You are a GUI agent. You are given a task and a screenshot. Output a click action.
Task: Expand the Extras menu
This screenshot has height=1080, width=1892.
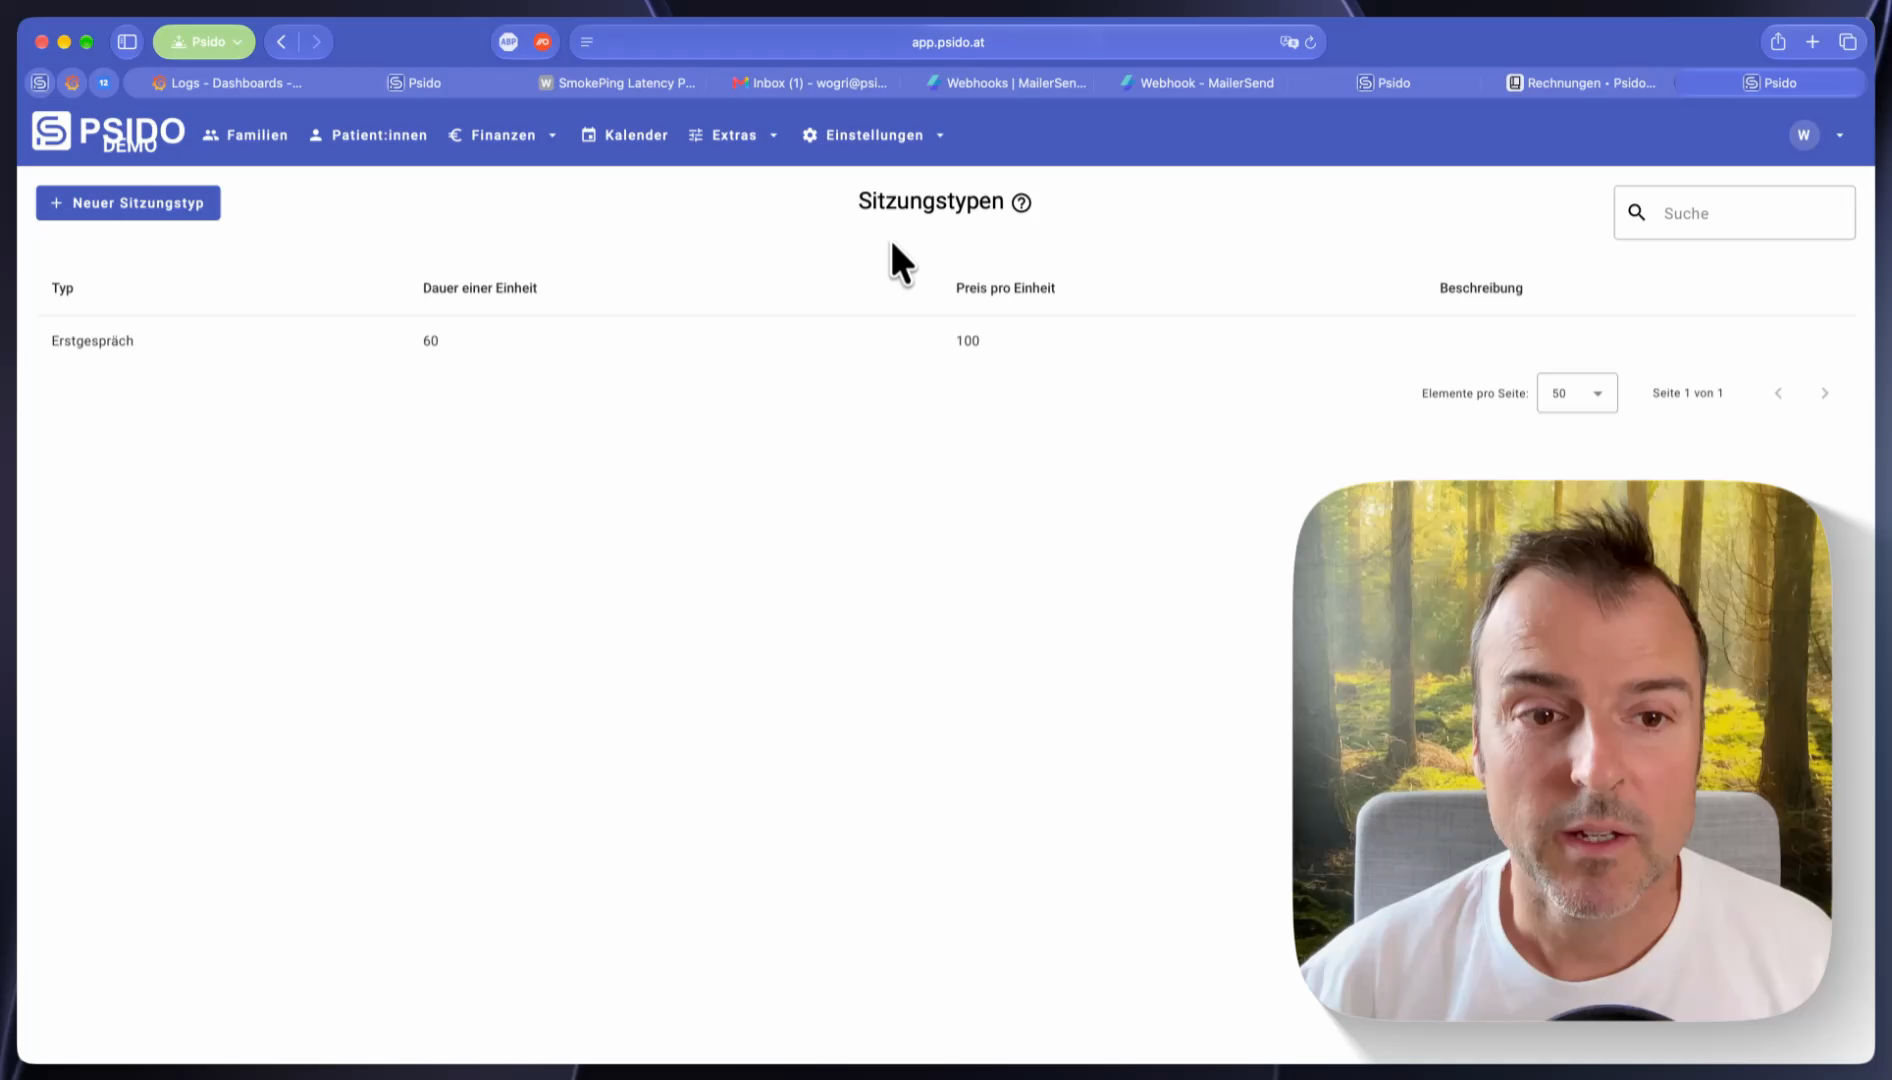(733, 135)
